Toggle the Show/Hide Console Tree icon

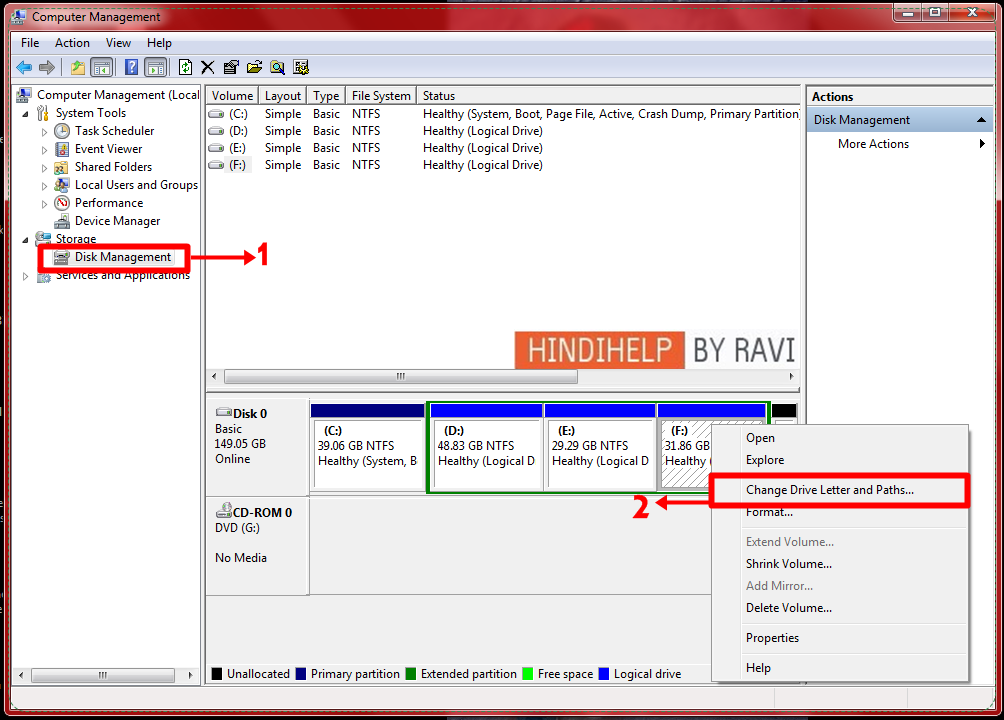coord(102,67)
